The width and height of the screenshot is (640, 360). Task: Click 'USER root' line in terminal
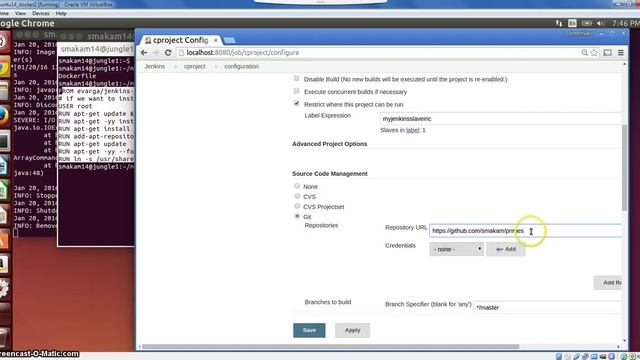pyautogui.click(x=75, y=106)
